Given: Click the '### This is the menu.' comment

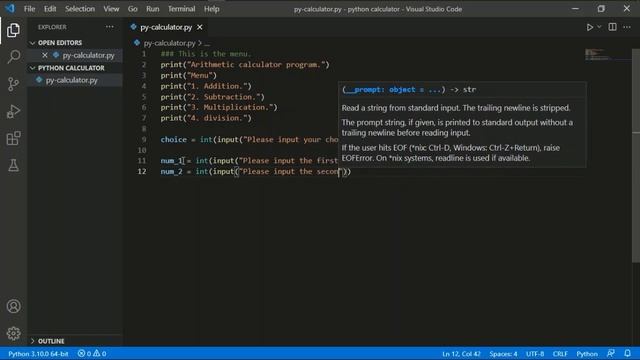Looking at the screenshot, I should tap(205, 54).
